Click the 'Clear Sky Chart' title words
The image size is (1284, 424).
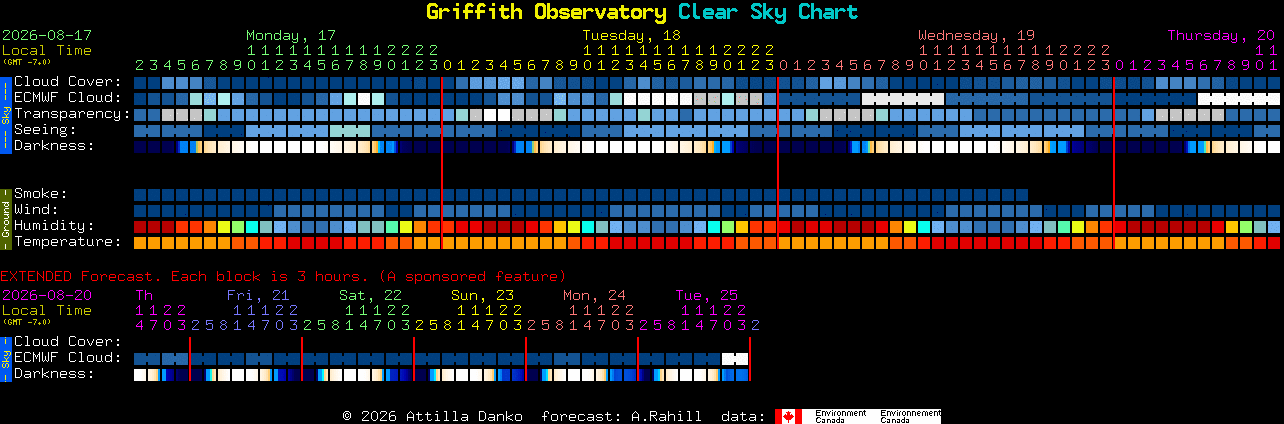768,12
